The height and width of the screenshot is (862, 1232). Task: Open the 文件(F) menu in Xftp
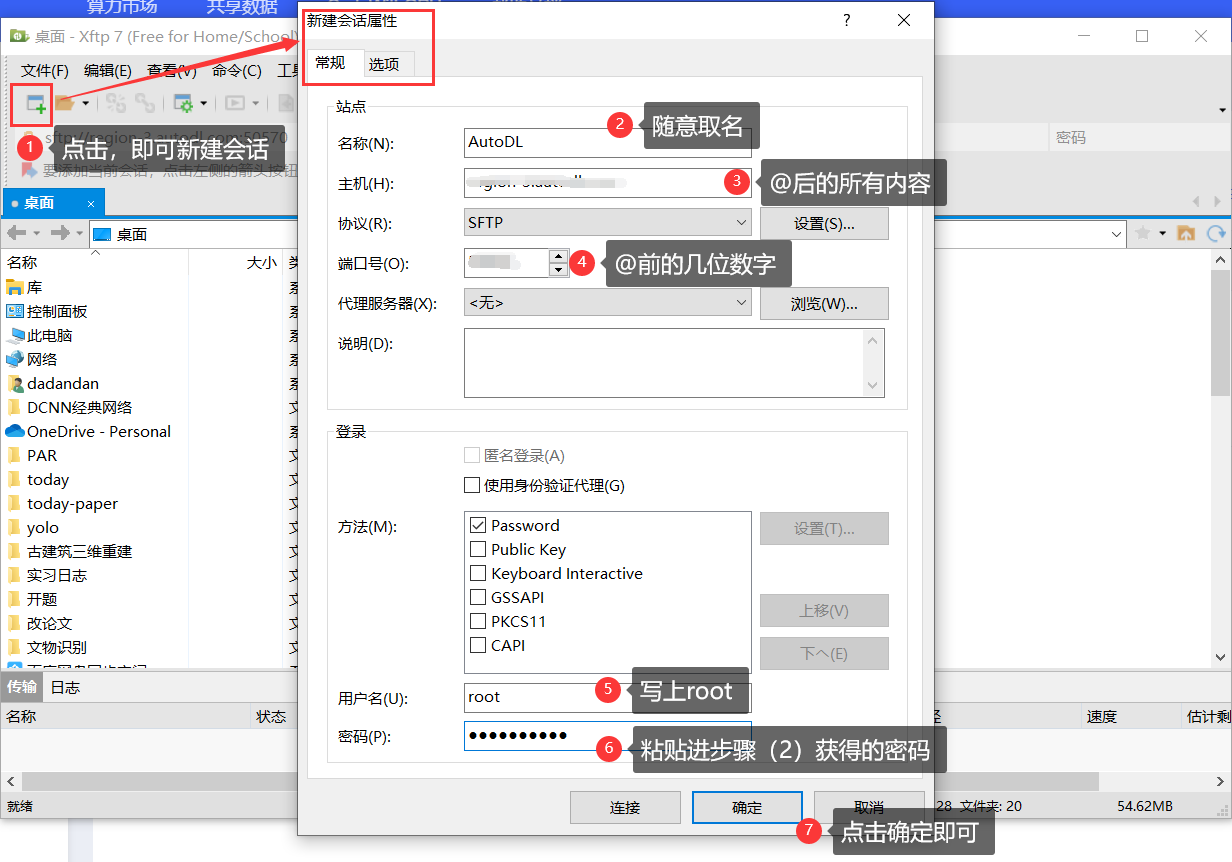pyautogui.click(x=45, y=71)
